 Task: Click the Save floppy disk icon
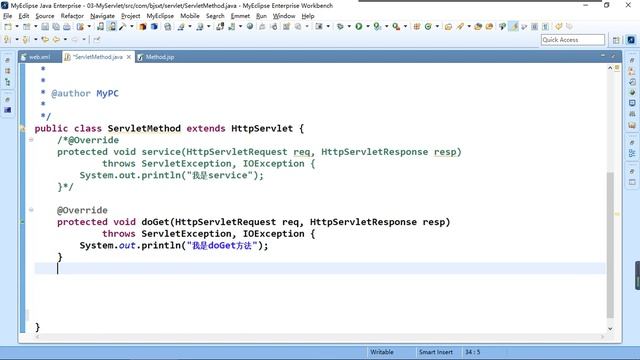tap(45, 27)
